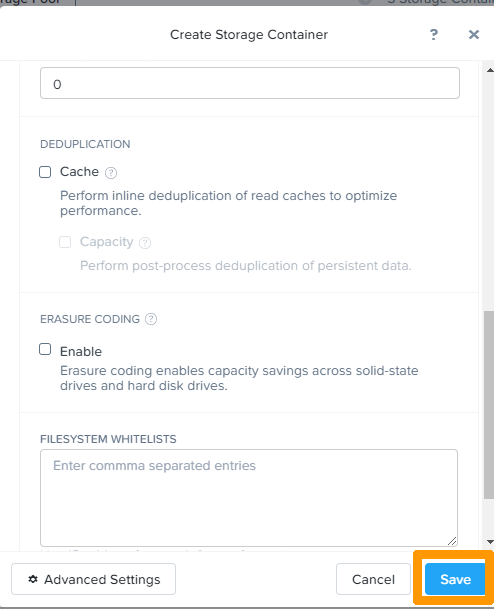This screenshot has height=609, width=494.
Task: Close the Create Storage Container dialog
Action: pos(473,35)
